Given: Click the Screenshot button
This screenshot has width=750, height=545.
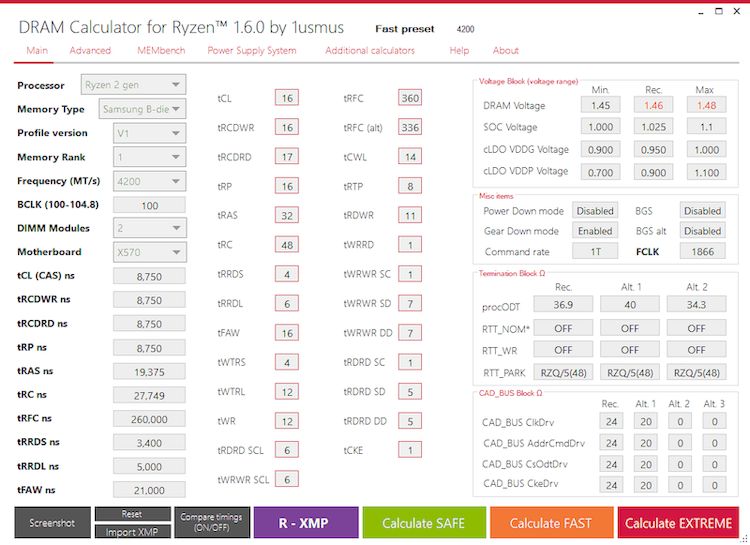Looking at the screenshot, I should pos(52,523).
